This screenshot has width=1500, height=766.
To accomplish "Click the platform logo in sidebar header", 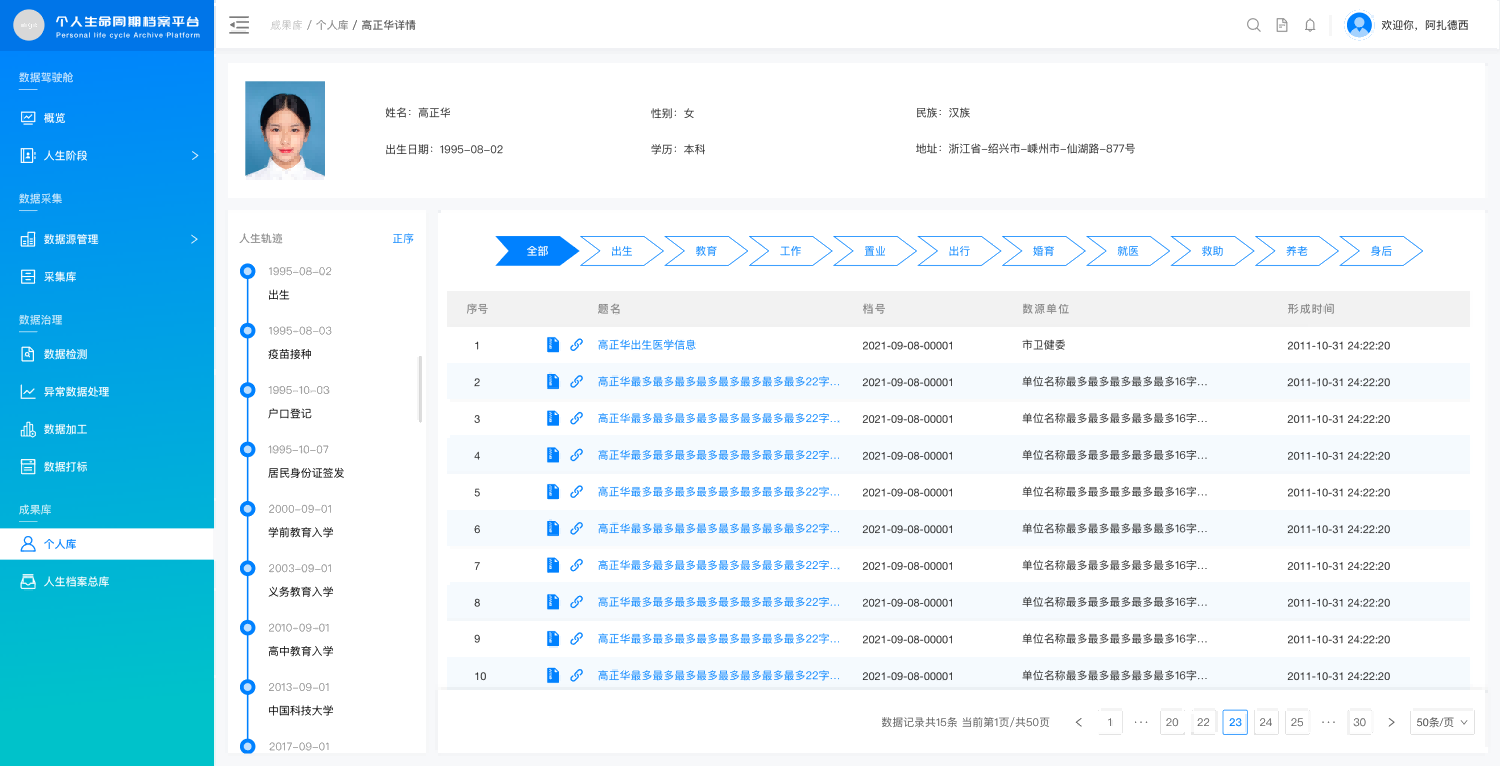I will click(29, 25).
